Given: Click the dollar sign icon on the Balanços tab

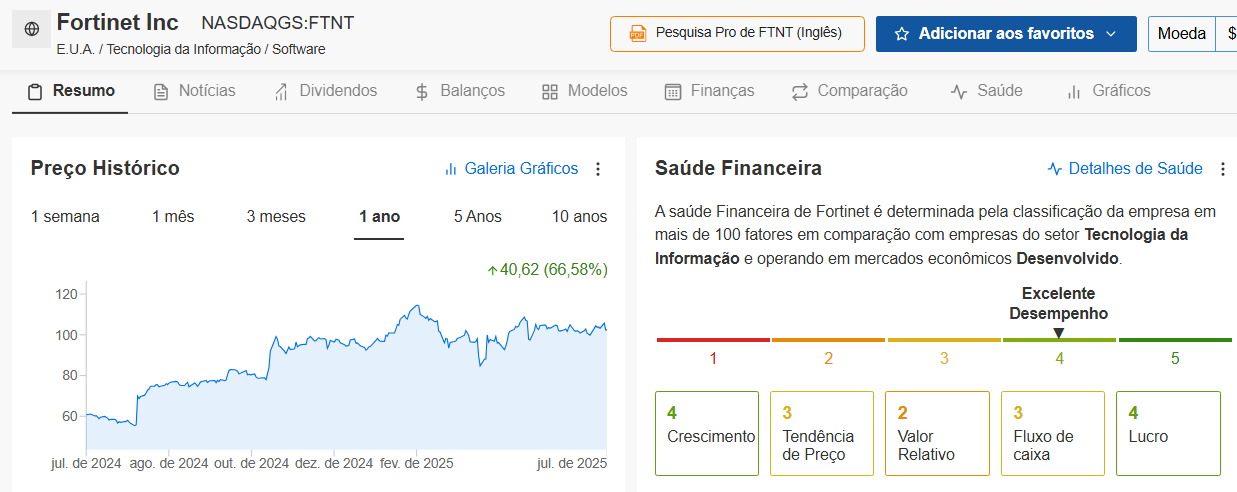Looking at the screenshot, I should pos(422,91).
